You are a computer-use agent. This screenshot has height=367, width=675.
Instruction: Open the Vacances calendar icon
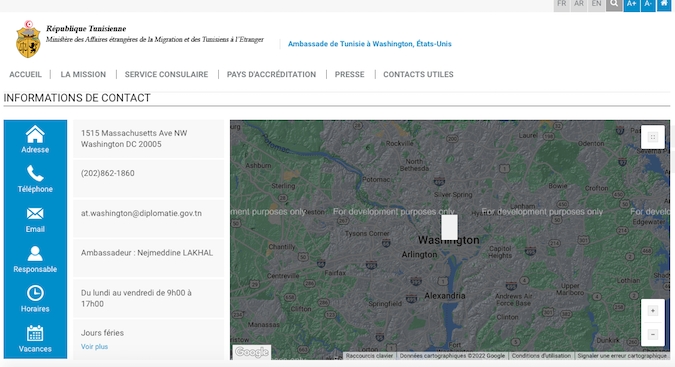click(35, 333)
